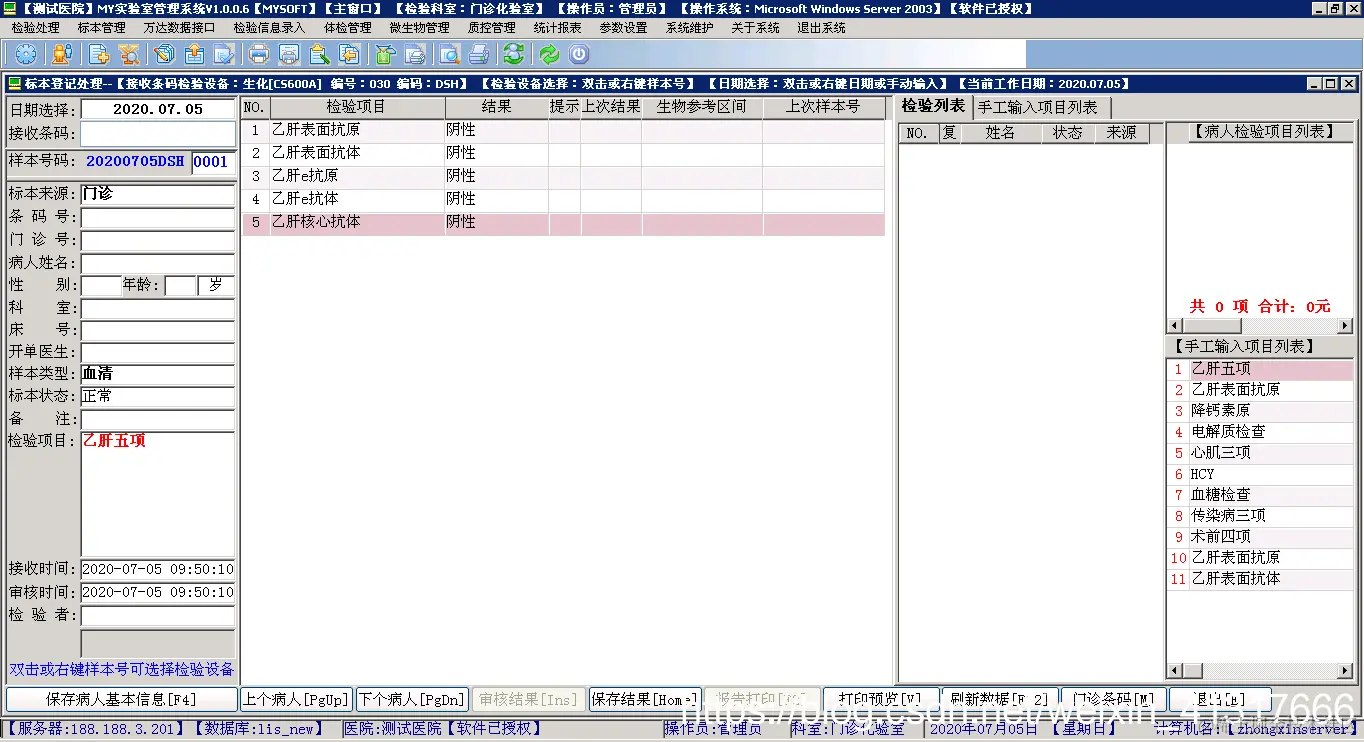Click right arrow of patient items scrollbar
The width and height of the screenshot is (1364, 742).
[1345, 326]
